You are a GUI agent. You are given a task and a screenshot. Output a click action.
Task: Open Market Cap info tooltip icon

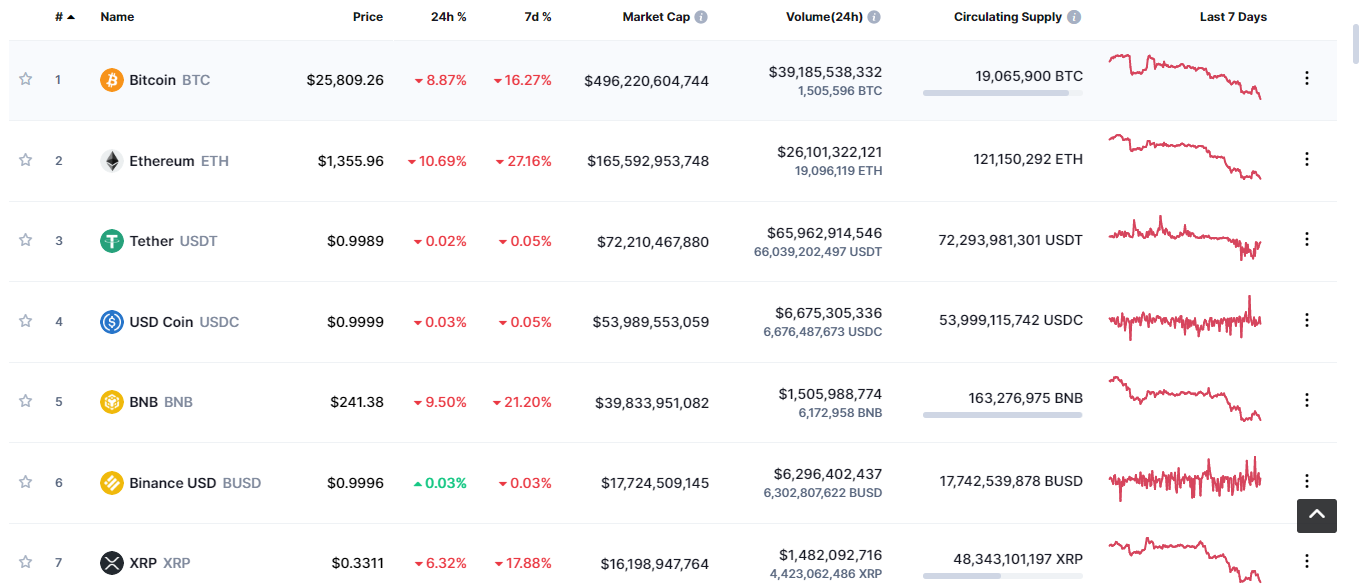701,17
